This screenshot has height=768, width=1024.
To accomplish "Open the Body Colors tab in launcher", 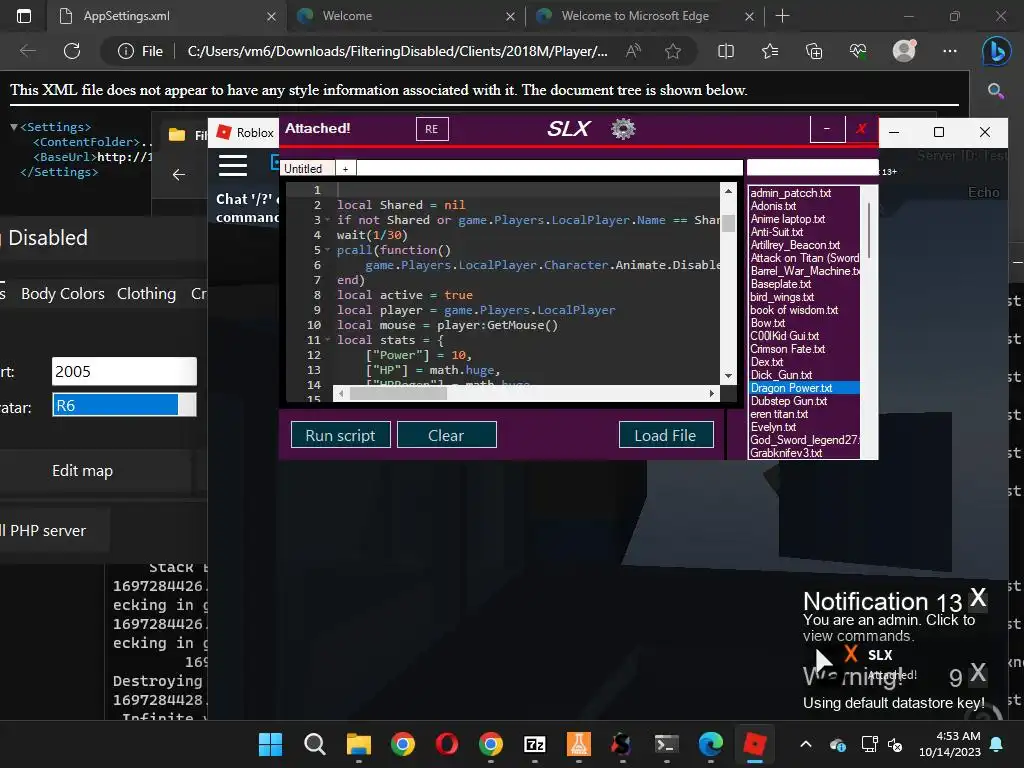I will point(63,294).
